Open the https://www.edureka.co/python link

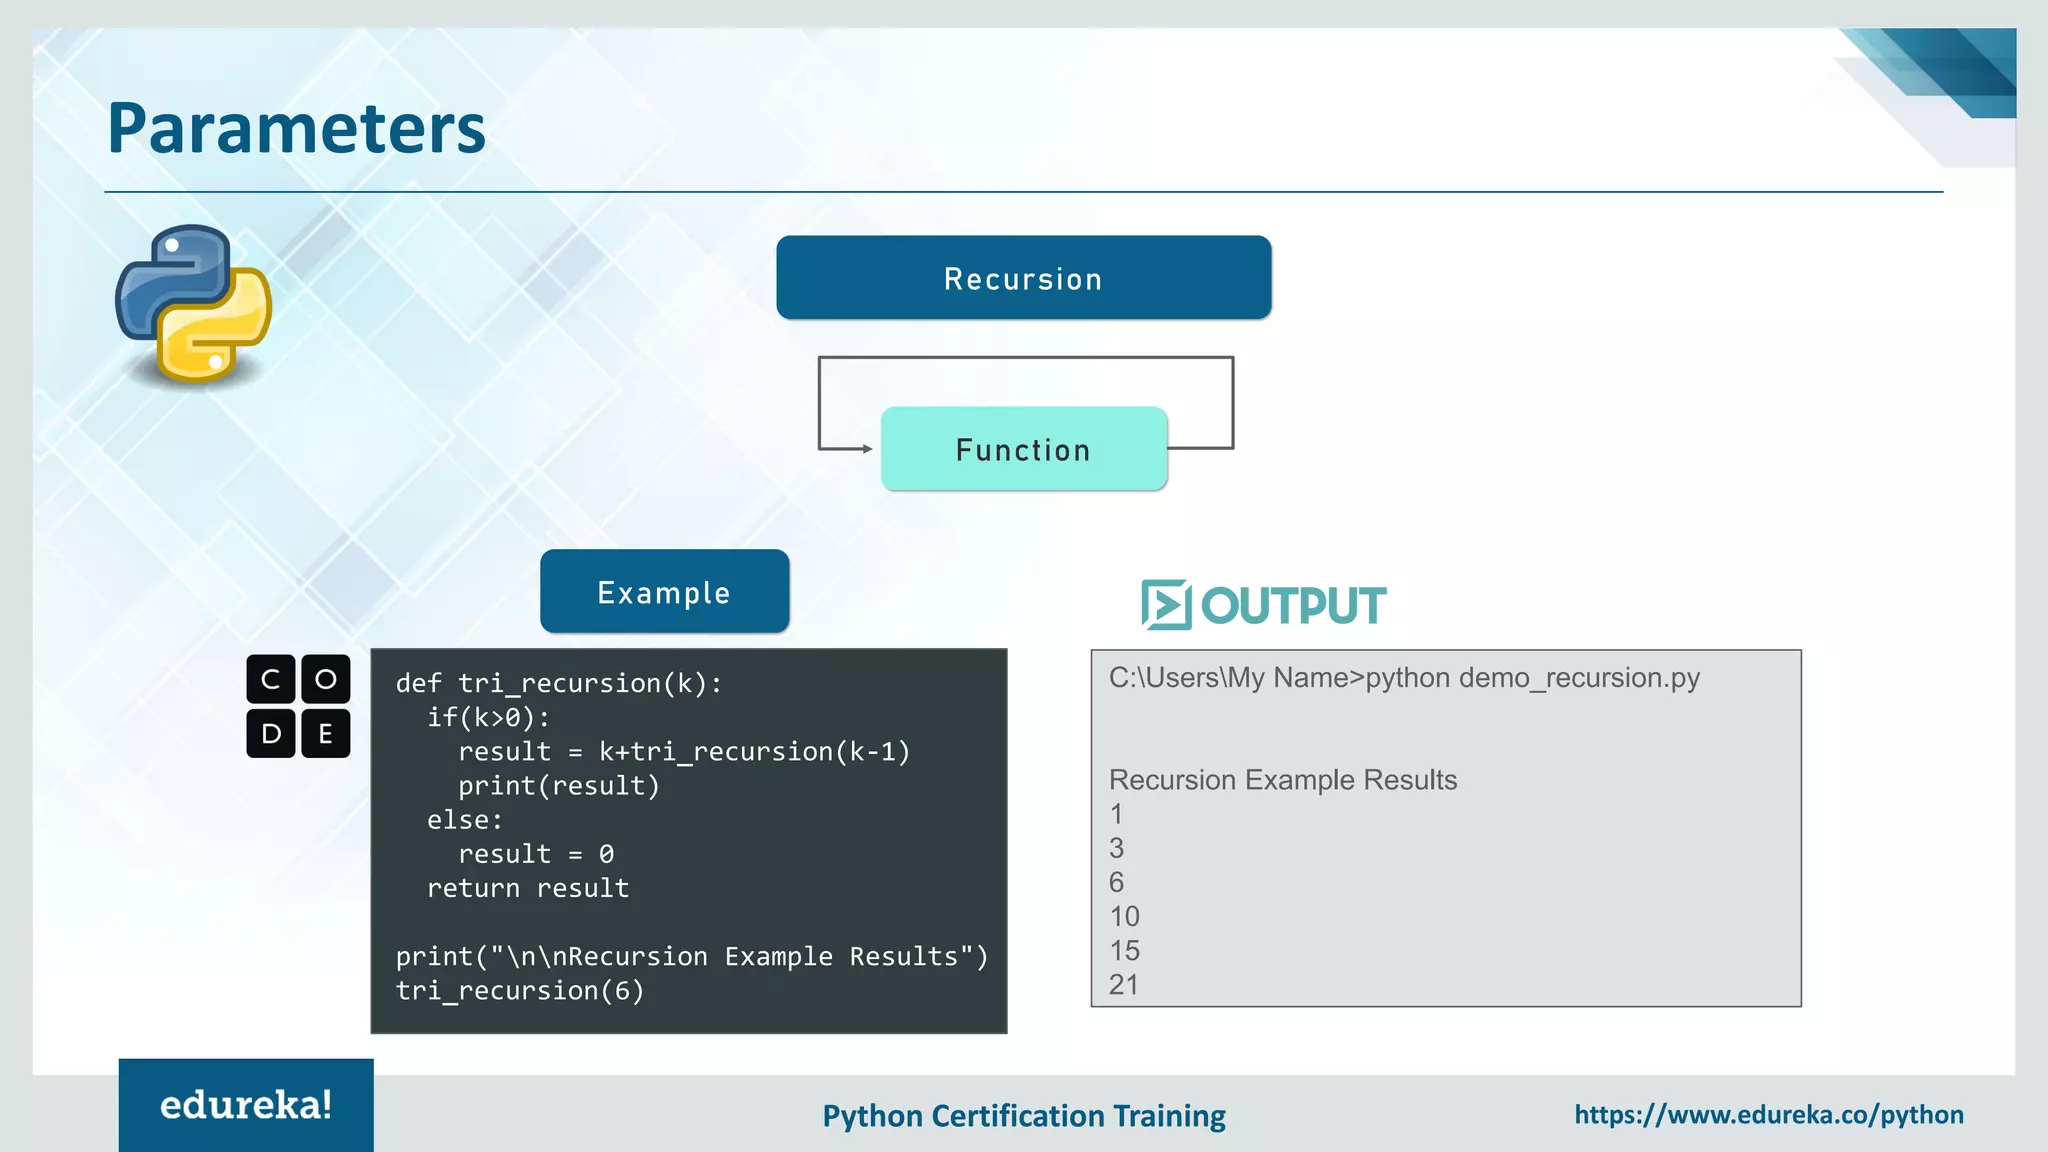tap(1769, 1115)
